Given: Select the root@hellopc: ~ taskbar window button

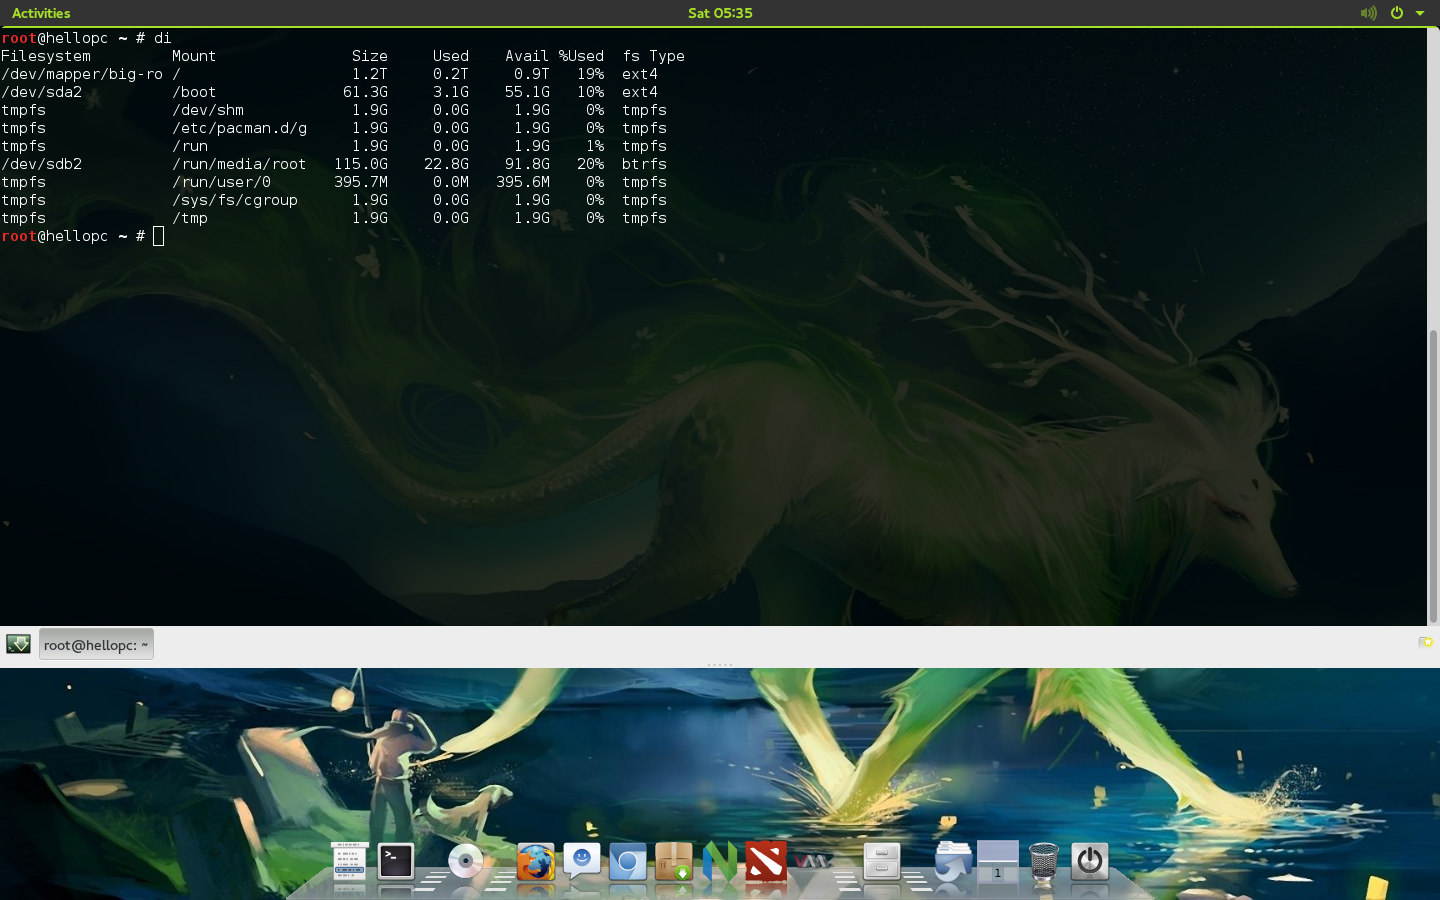Looking at the screenshot, I should (96, 645).
